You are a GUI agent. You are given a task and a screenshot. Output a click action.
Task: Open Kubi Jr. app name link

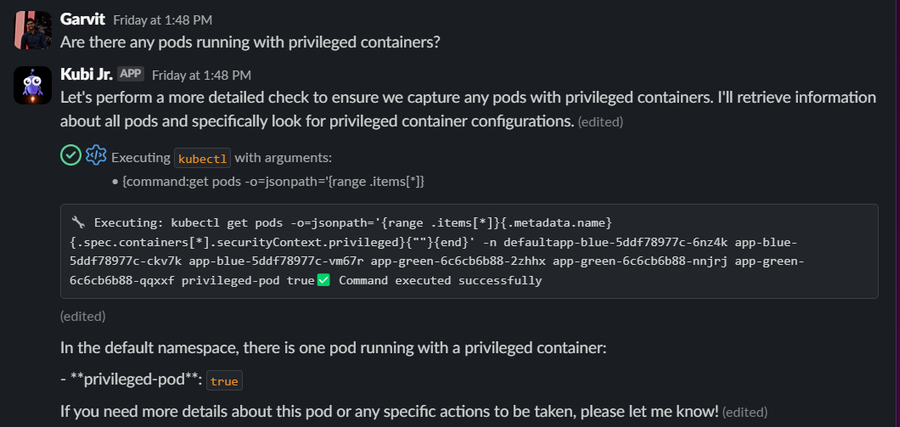86,74
